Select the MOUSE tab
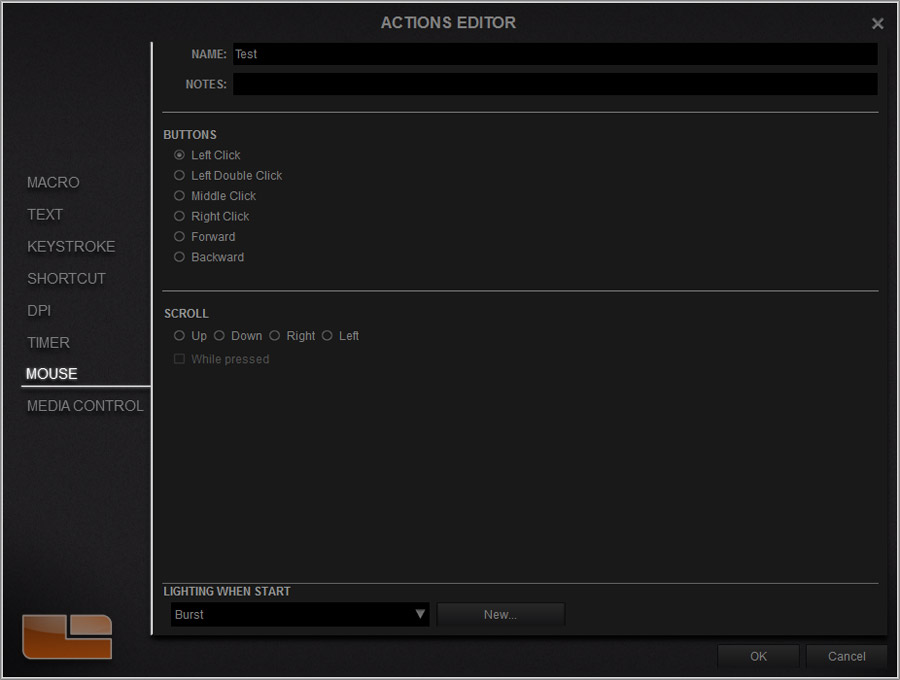This screenshot has height=680, width=900. [x=52, y=374]
